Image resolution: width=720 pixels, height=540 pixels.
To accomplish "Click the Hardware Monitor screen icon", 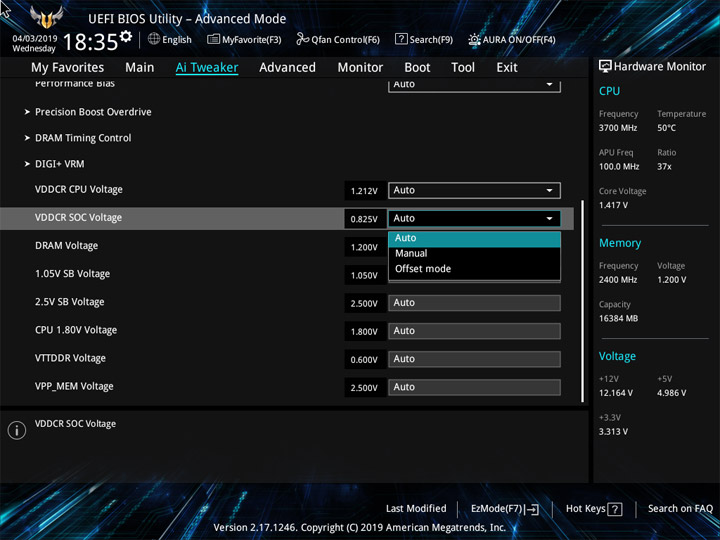I will click(605, 67).
